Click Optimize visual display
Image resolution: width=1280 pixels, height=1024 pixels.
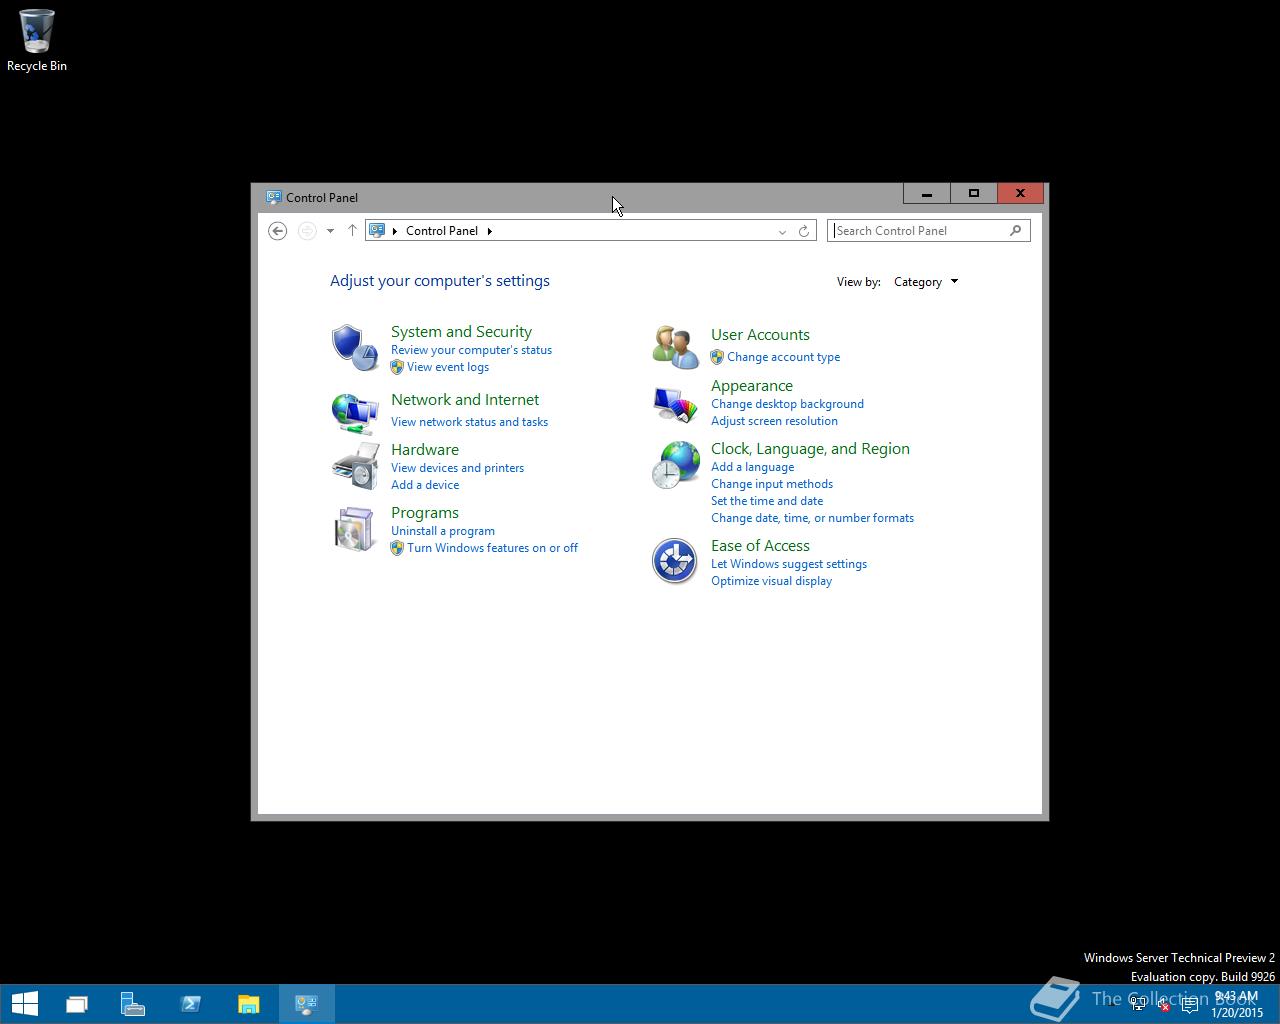(771, 581)
